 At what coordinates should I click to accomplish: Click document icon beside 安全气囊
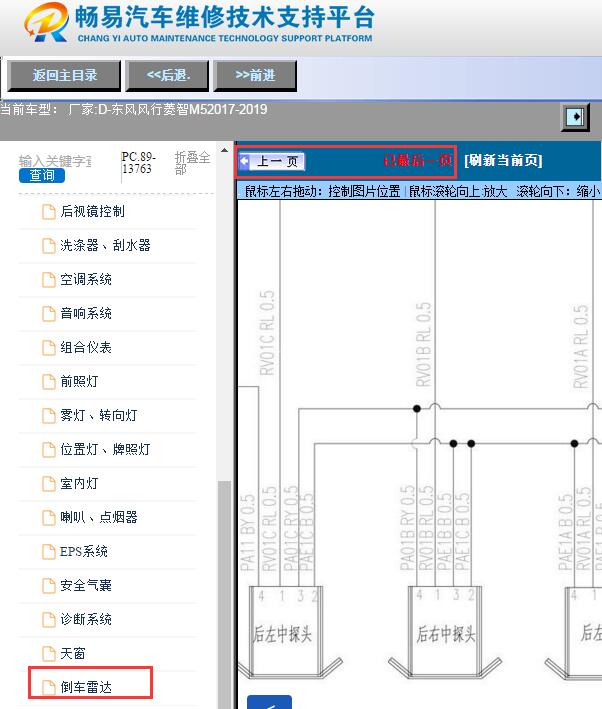pyautogui.click(x=48, y=586)
